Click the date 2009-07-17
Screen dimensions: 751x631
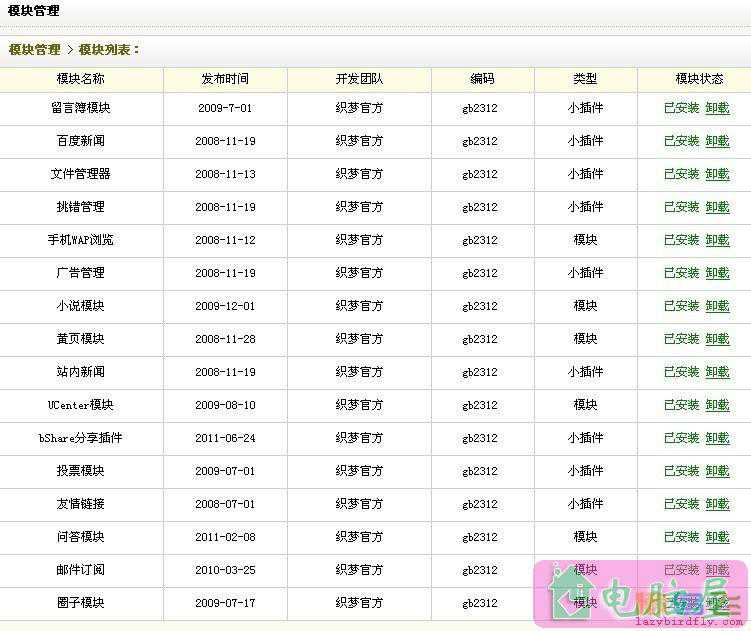(x=225, y=603)
